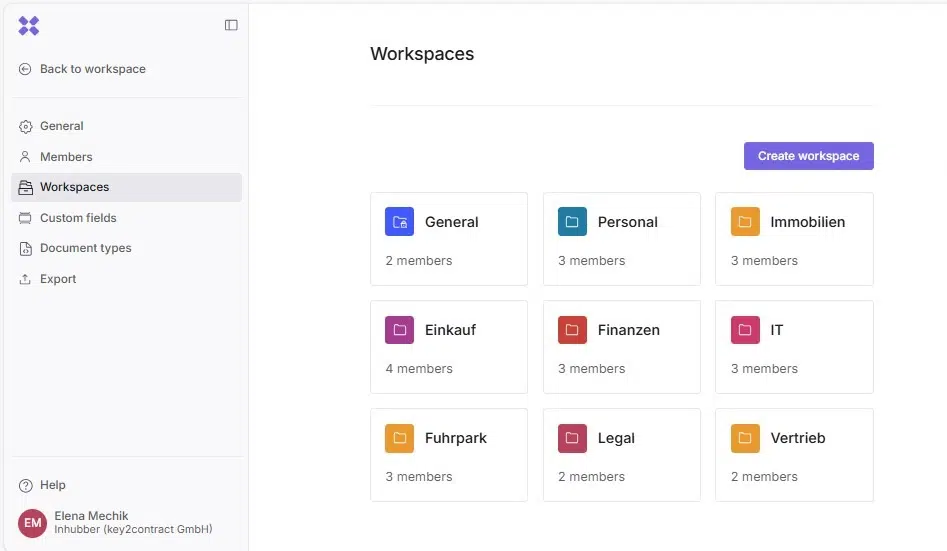Select Workspaces in the sidebar
The width and height of the screenshot is (947, 551).
pyautogui.click(x=74, y=187)
